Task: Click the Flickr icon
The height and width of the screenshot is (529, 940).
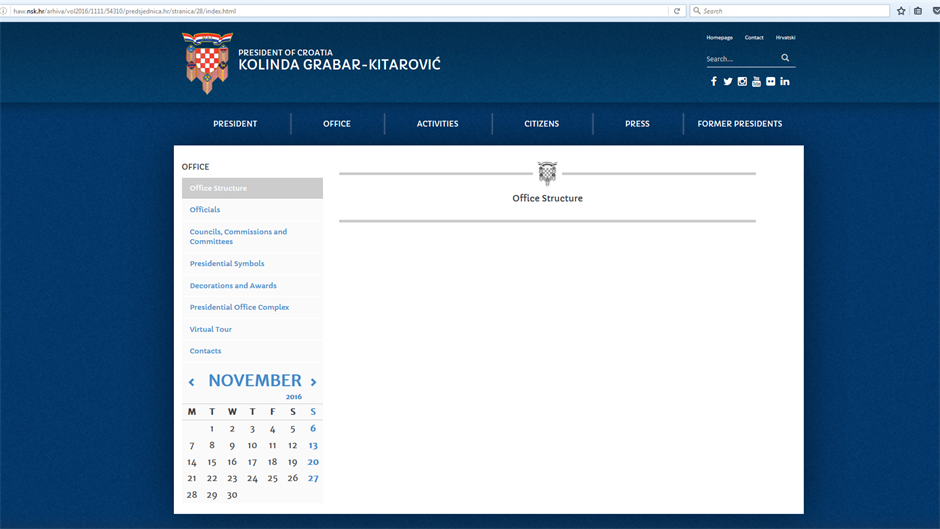Action: (771, 82)
